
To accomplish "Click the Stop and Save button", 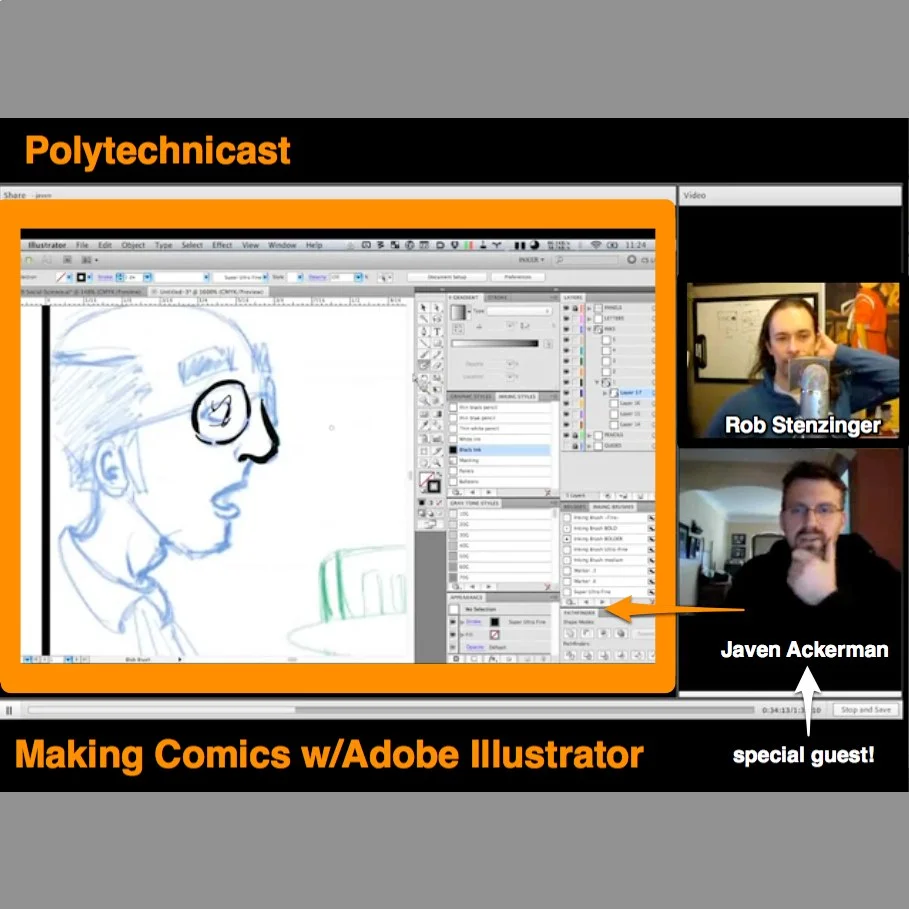I will (865, 710).
